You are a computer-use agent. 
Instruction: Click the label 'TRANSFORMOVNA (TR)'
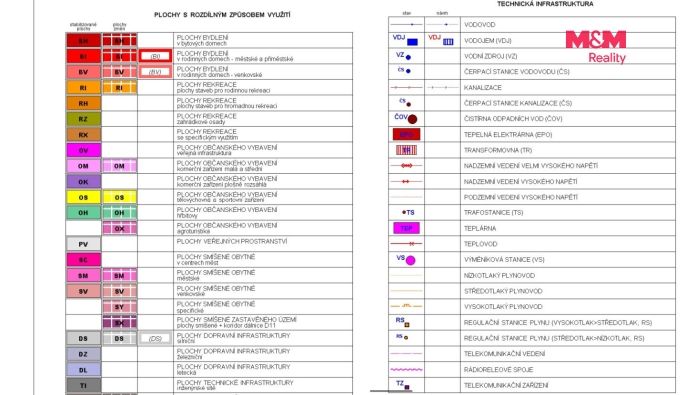(x=498, y=150)
